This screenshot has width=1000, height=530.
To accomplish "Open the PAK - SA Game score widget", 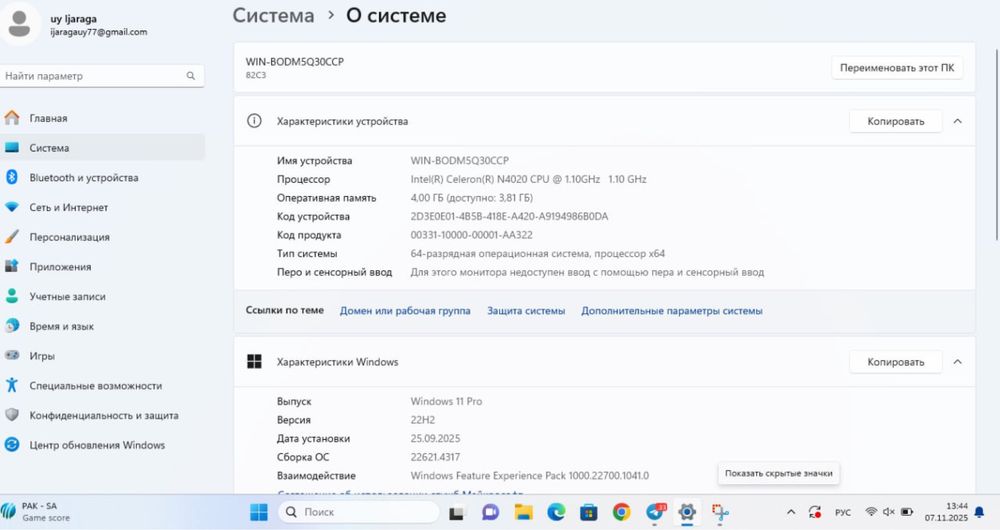I will pyautogui.click(x=37, y=512).
